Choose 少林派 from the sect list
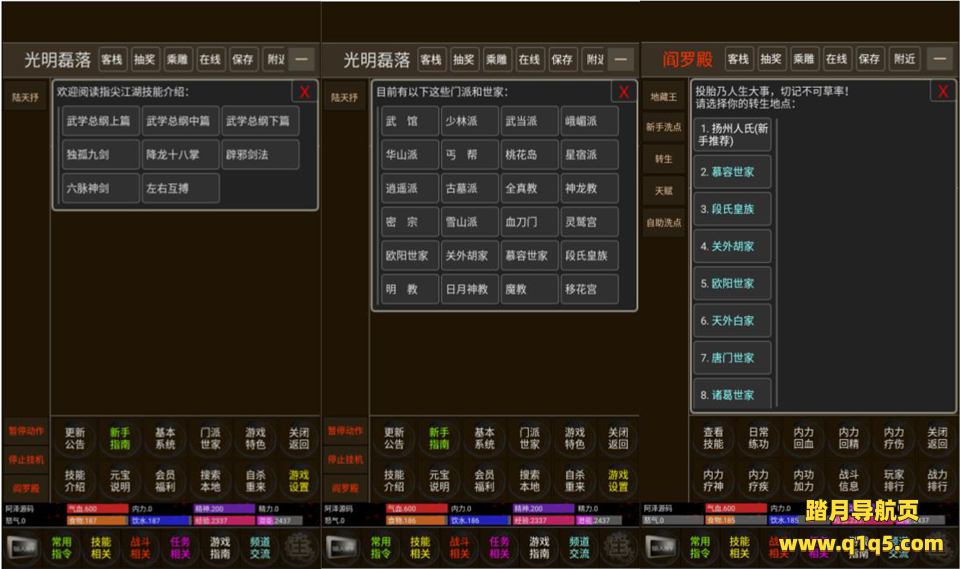960x569 pixels. [x=469, y=122]
